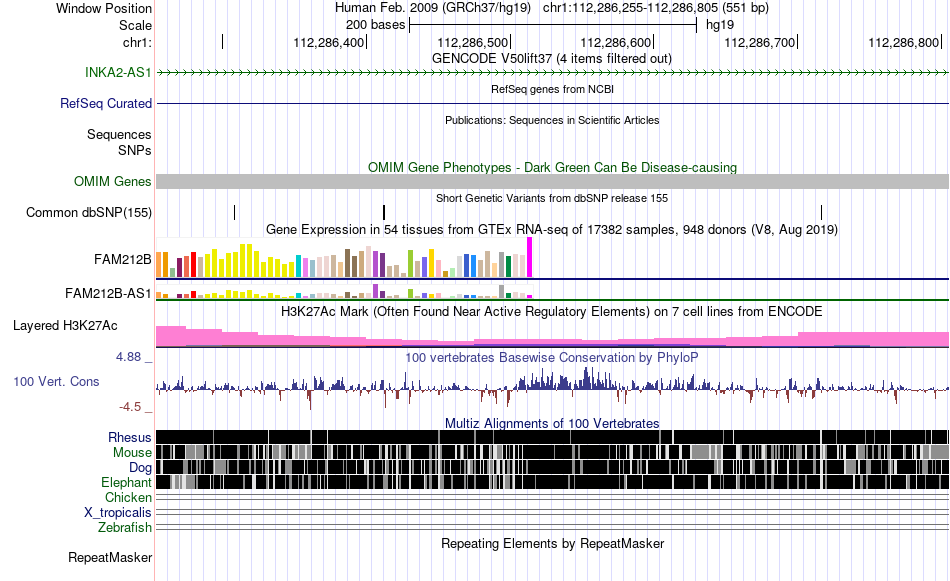The height and width of the screenshot is (581, 950).
Task: Click the small bar chart beside FAM212B-AS1
Action: pos(344,291)
